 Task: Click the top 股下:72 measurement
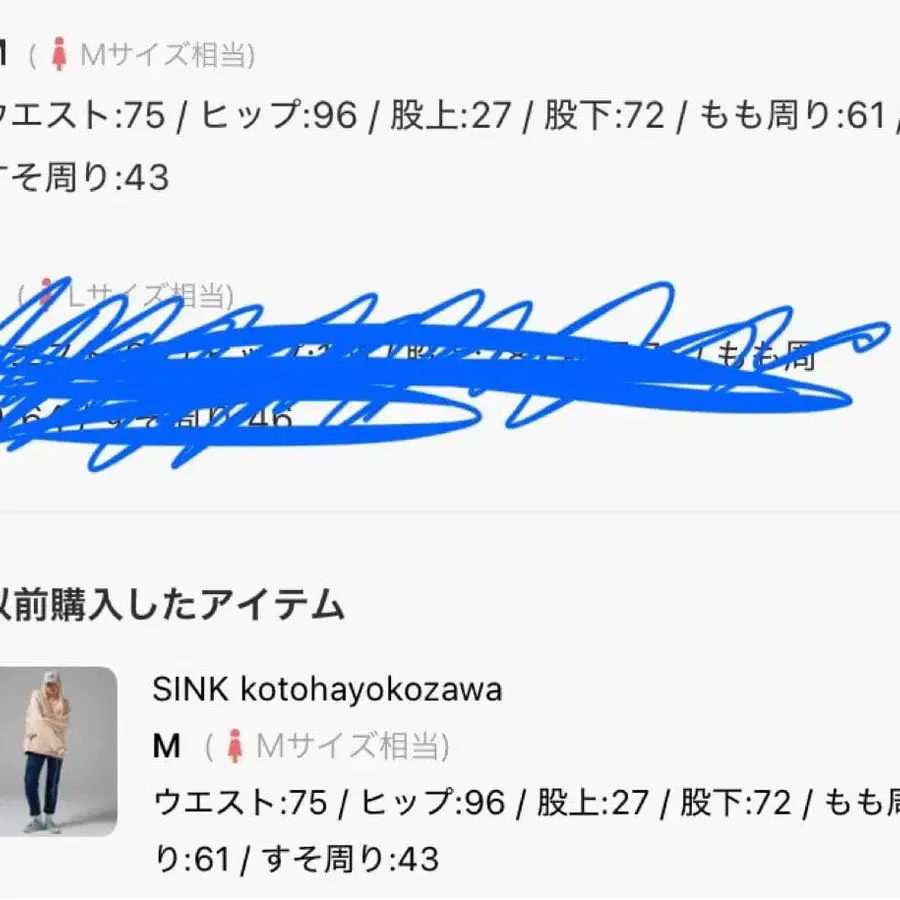pyautogui.click(x=604, y=115)
